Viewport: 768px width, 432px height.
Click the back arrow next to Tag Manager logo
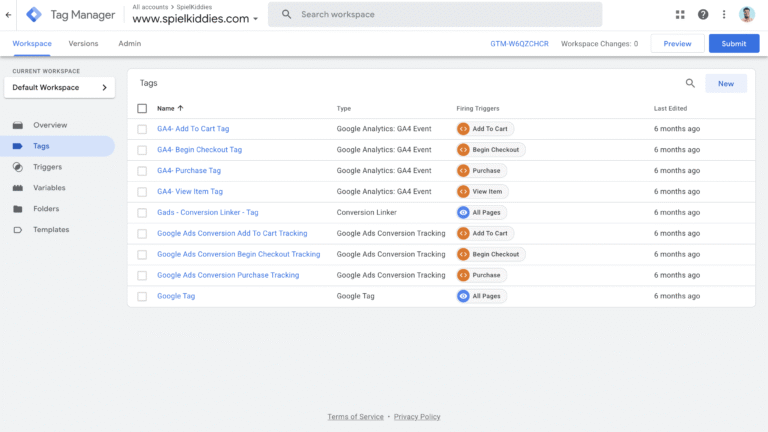point(9,15)
